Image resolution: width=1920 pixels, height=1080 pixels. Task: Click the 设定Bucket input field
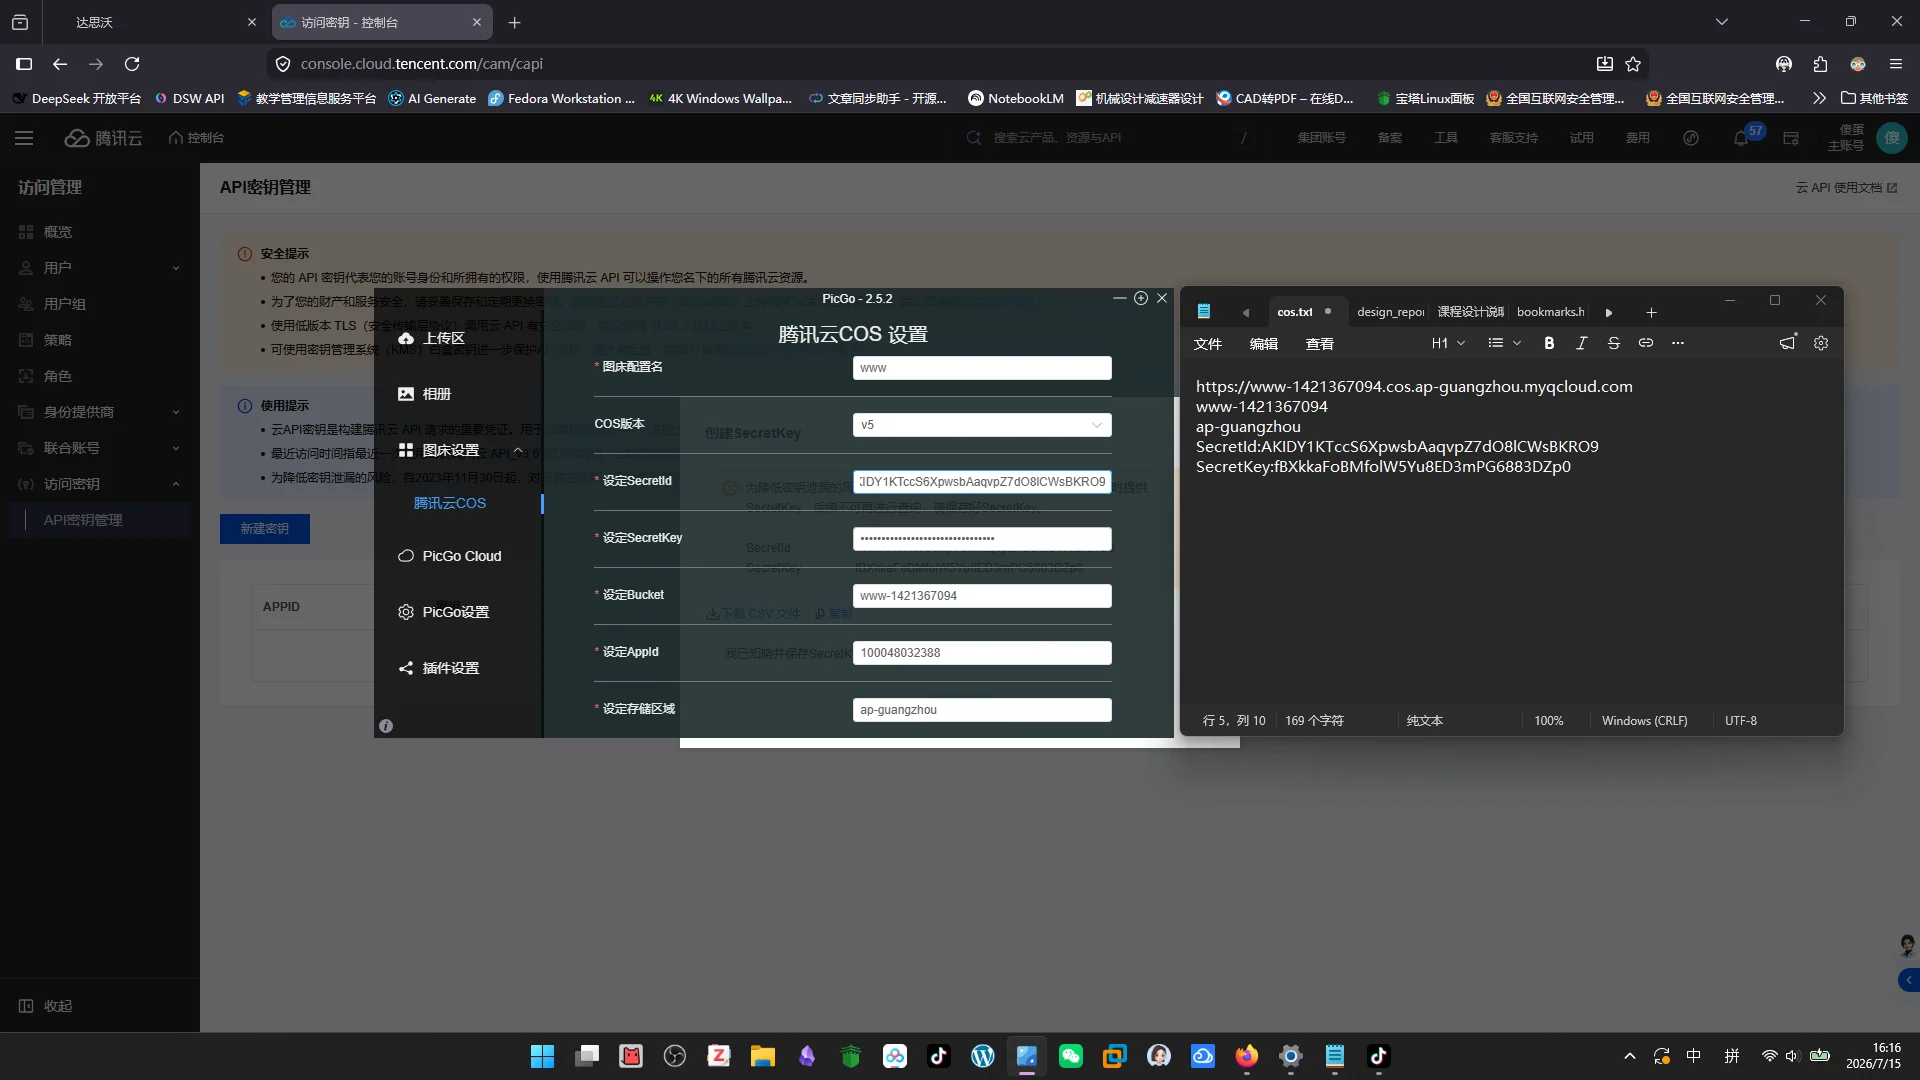tap(982, 596)
